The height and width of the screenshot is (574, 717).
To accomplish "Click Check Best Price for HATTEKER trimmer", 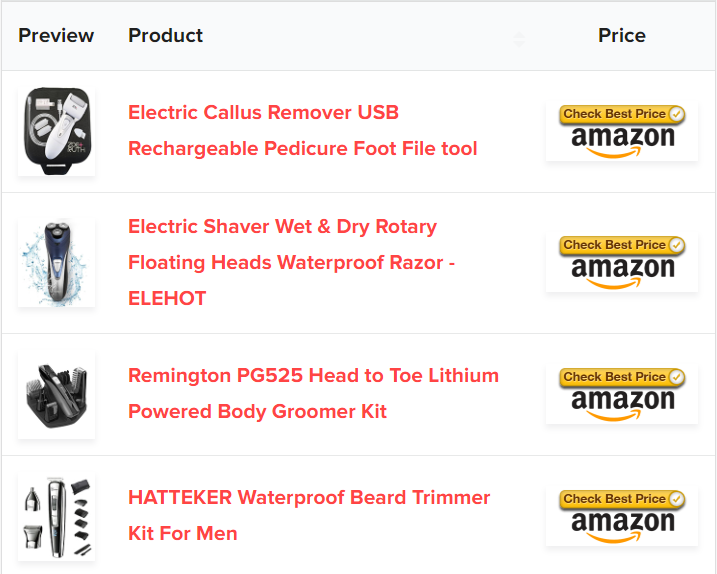I will (621, 499).
